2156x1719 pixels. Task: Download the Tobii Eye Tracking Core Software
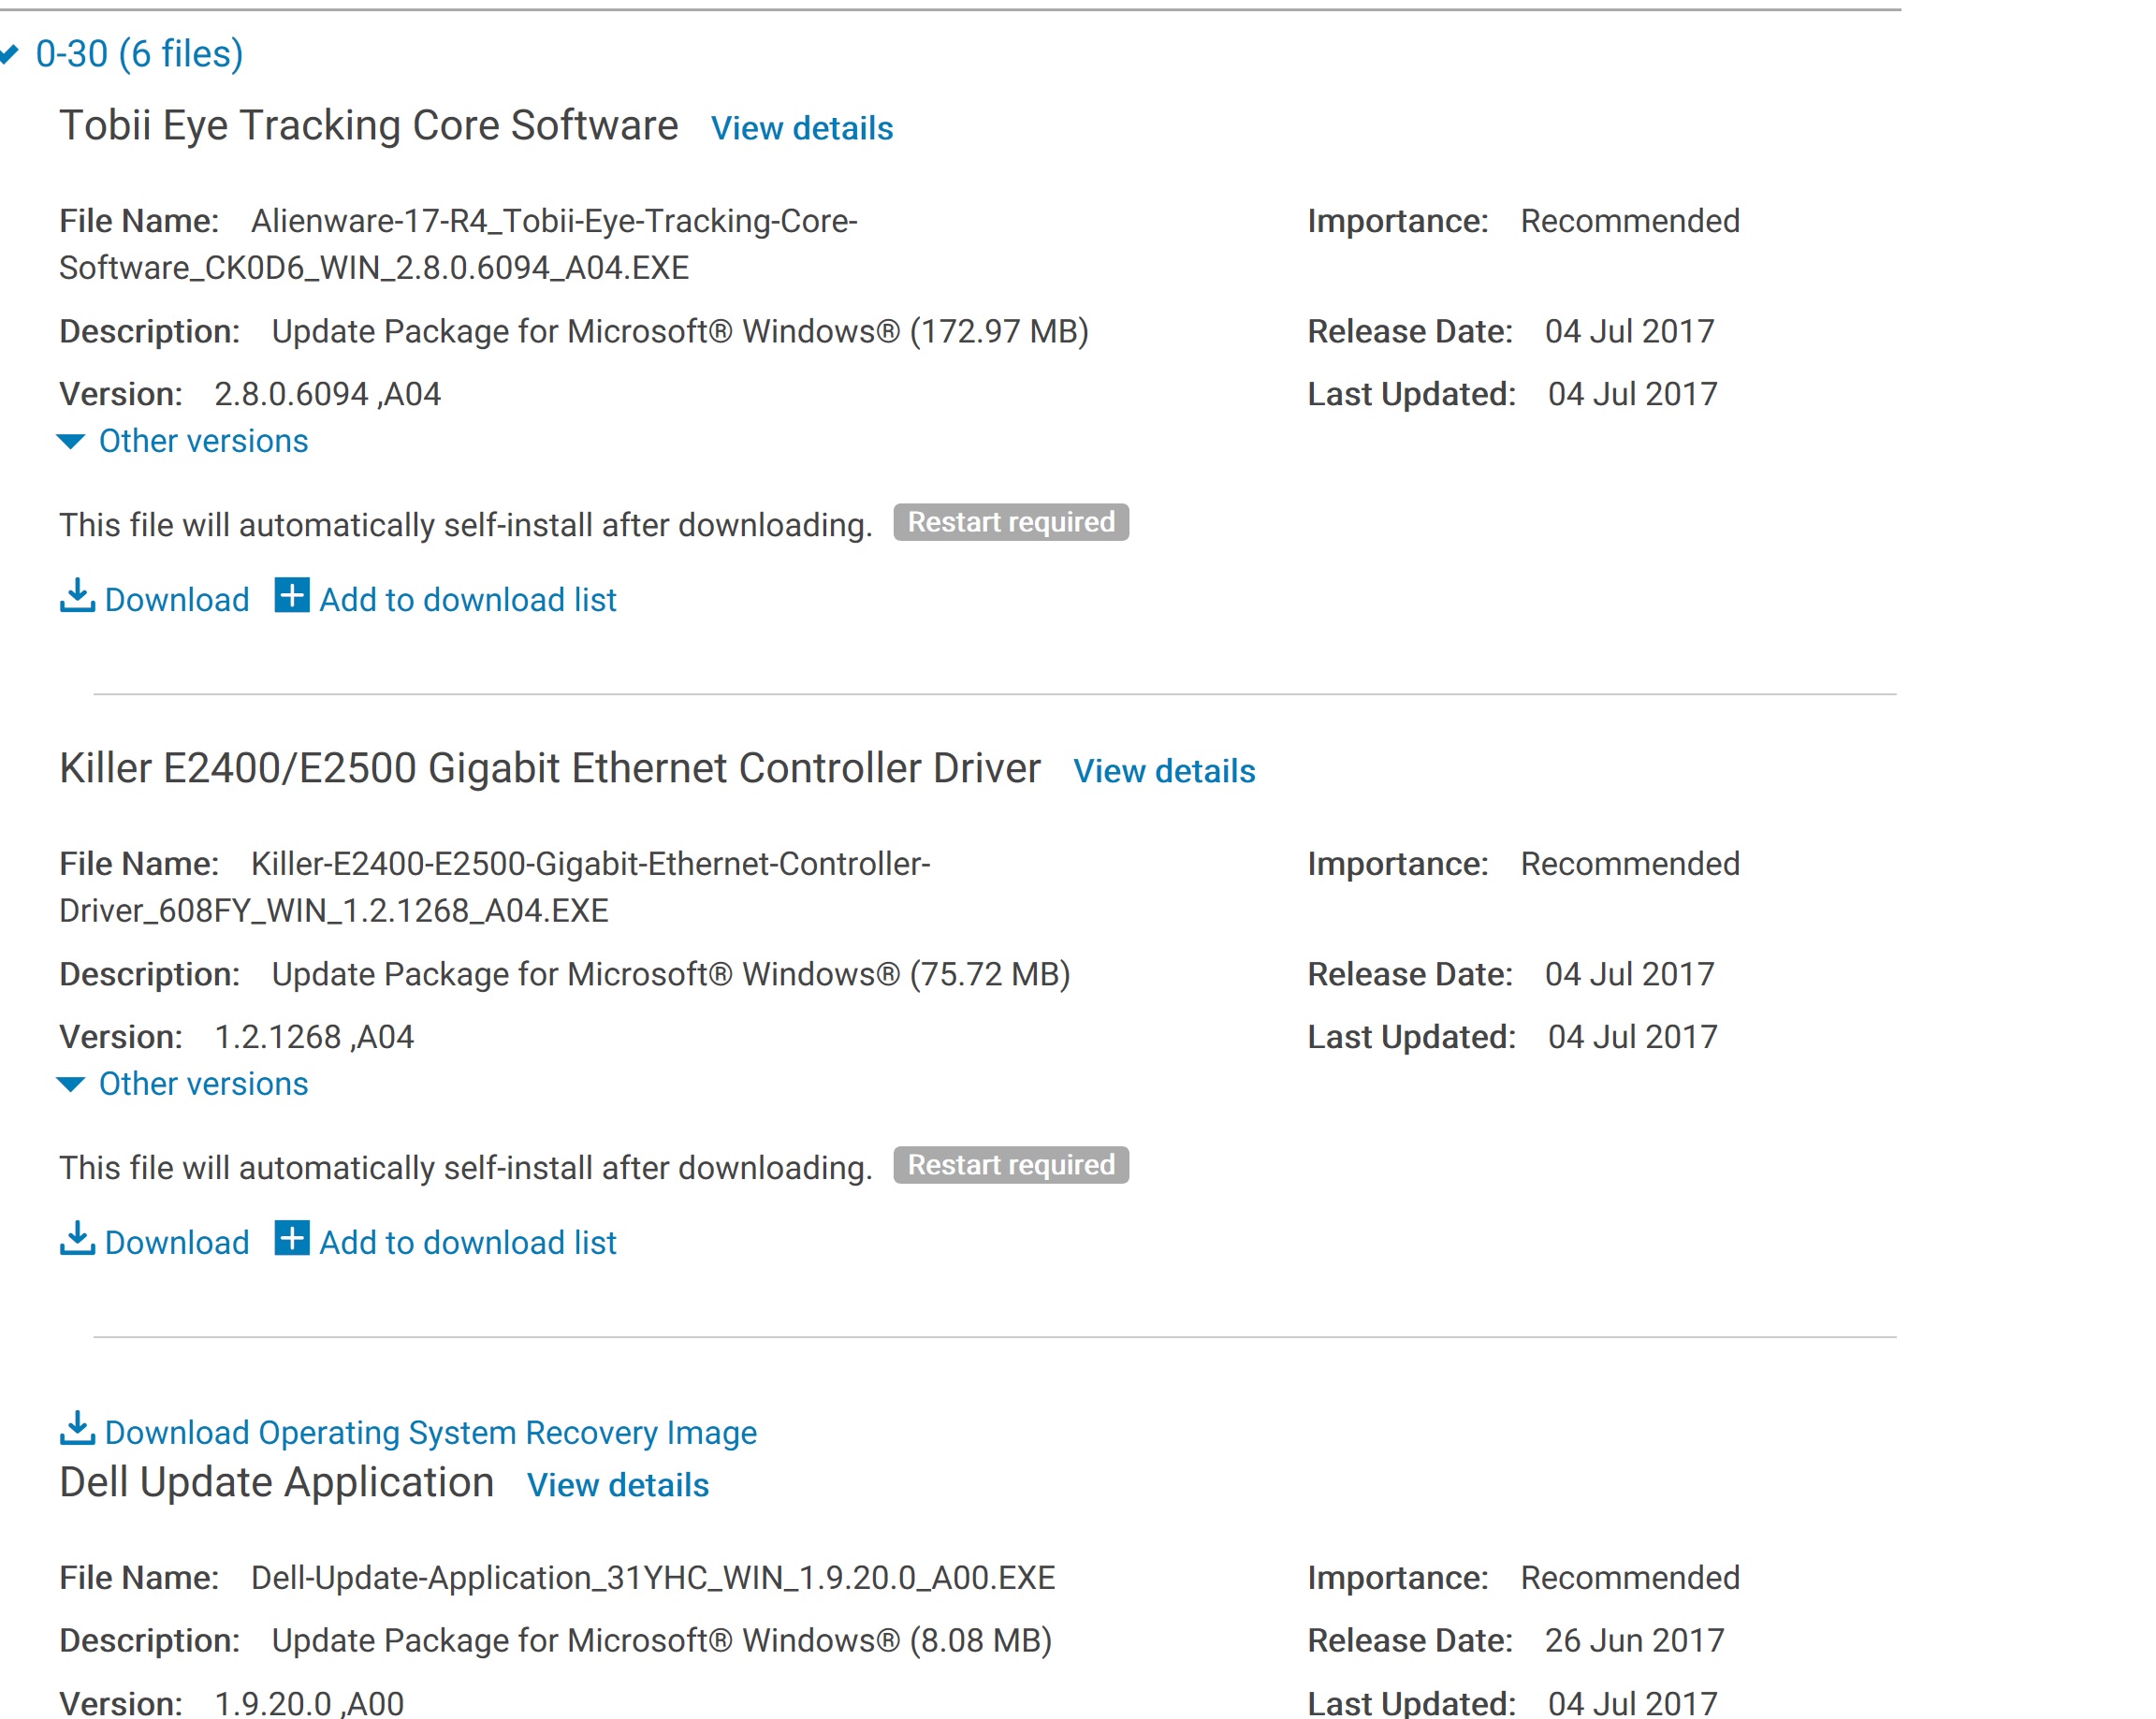(177, 600)
